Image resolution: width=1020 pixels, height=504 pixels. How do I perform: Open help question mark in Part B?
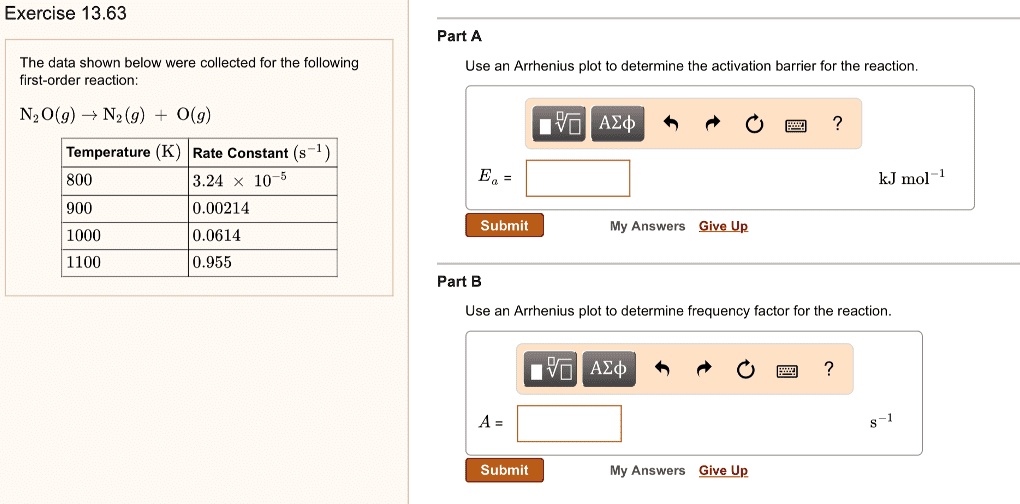(827, 370)
